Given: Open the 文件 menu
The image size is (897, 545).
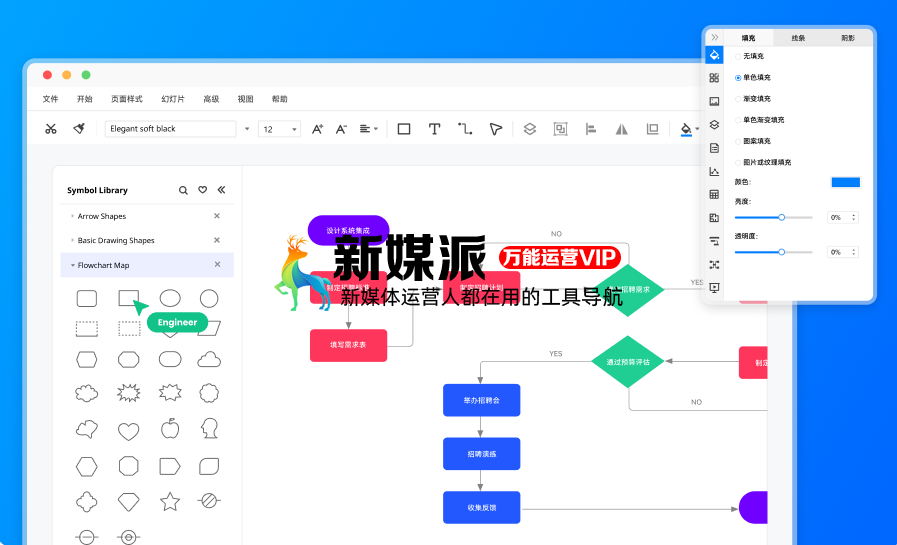Looking at the screenshot, I should pos(50,99).
